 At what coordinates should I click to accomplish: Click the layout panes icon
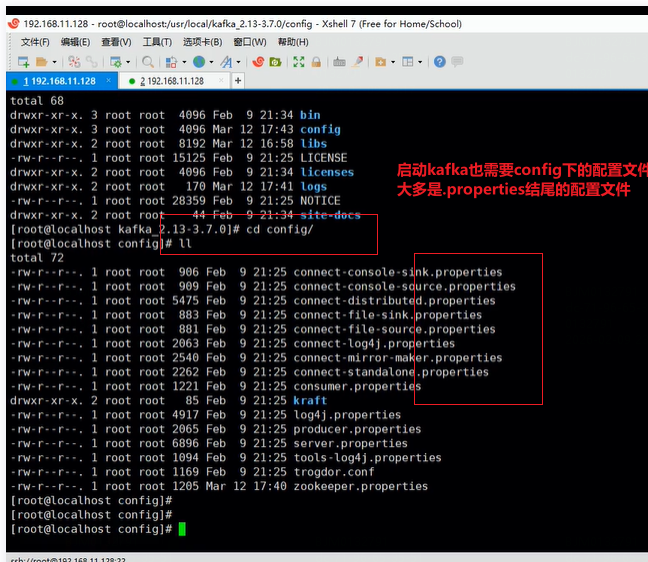[x=407, y=62]
